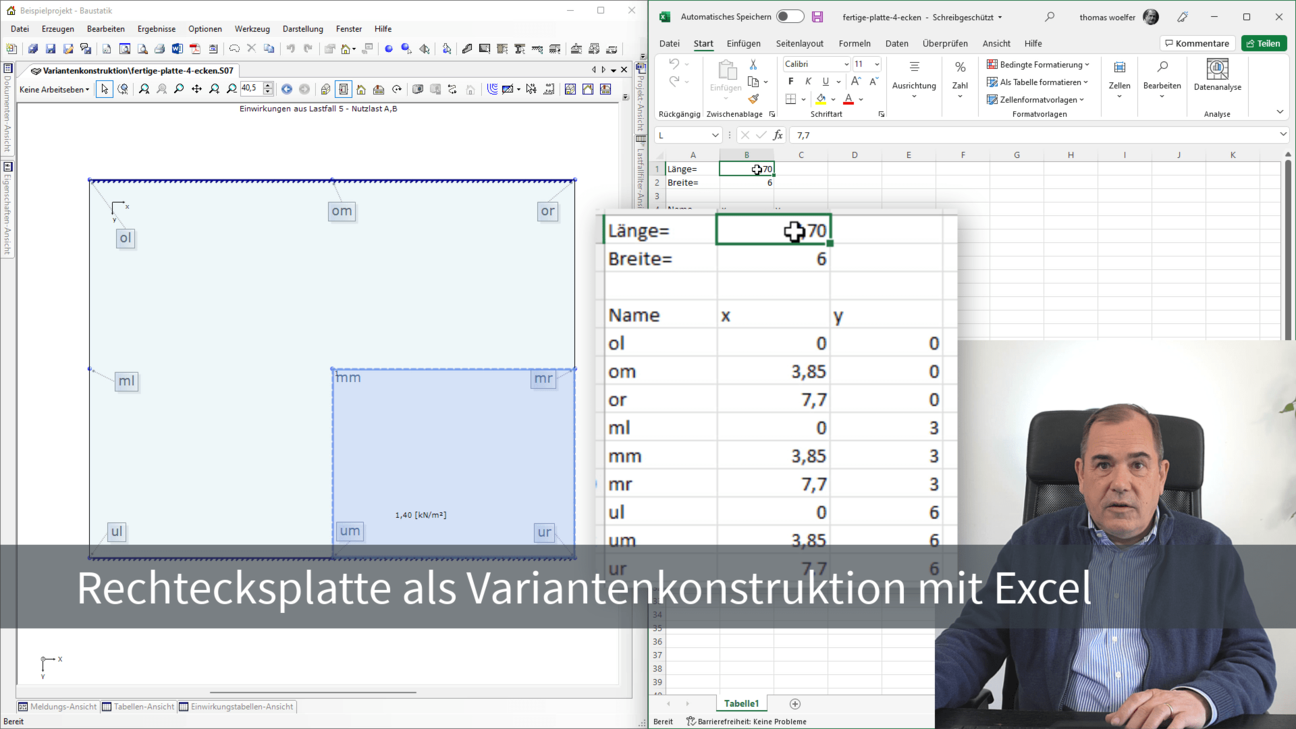Click the pan (move) view tool

point(196,89)
